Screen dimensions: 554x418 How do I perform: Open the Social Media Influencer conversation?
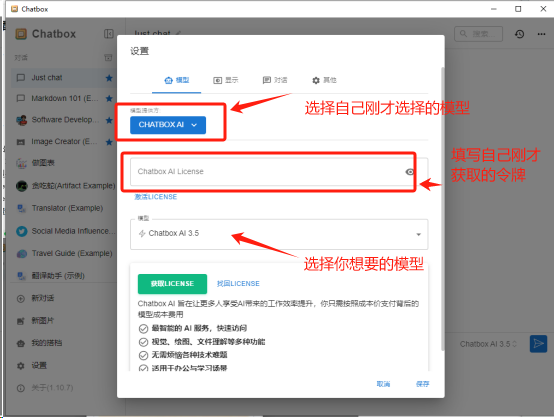point(64,231)
